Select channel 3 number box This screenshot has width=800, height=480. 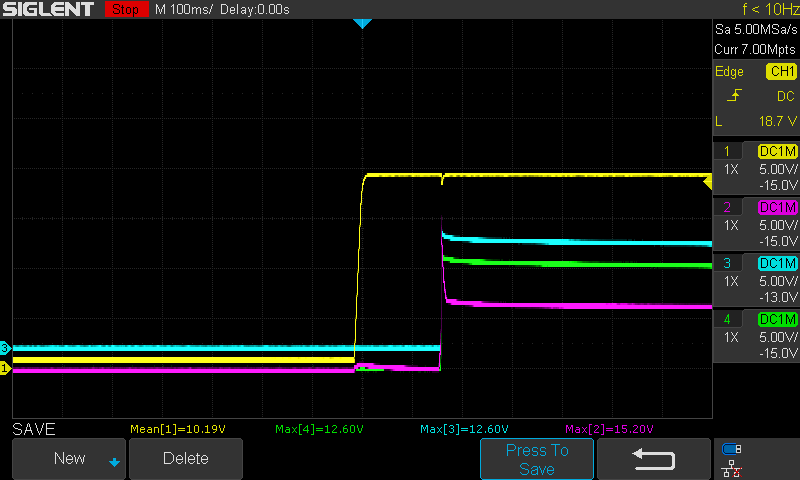[727, 263]
